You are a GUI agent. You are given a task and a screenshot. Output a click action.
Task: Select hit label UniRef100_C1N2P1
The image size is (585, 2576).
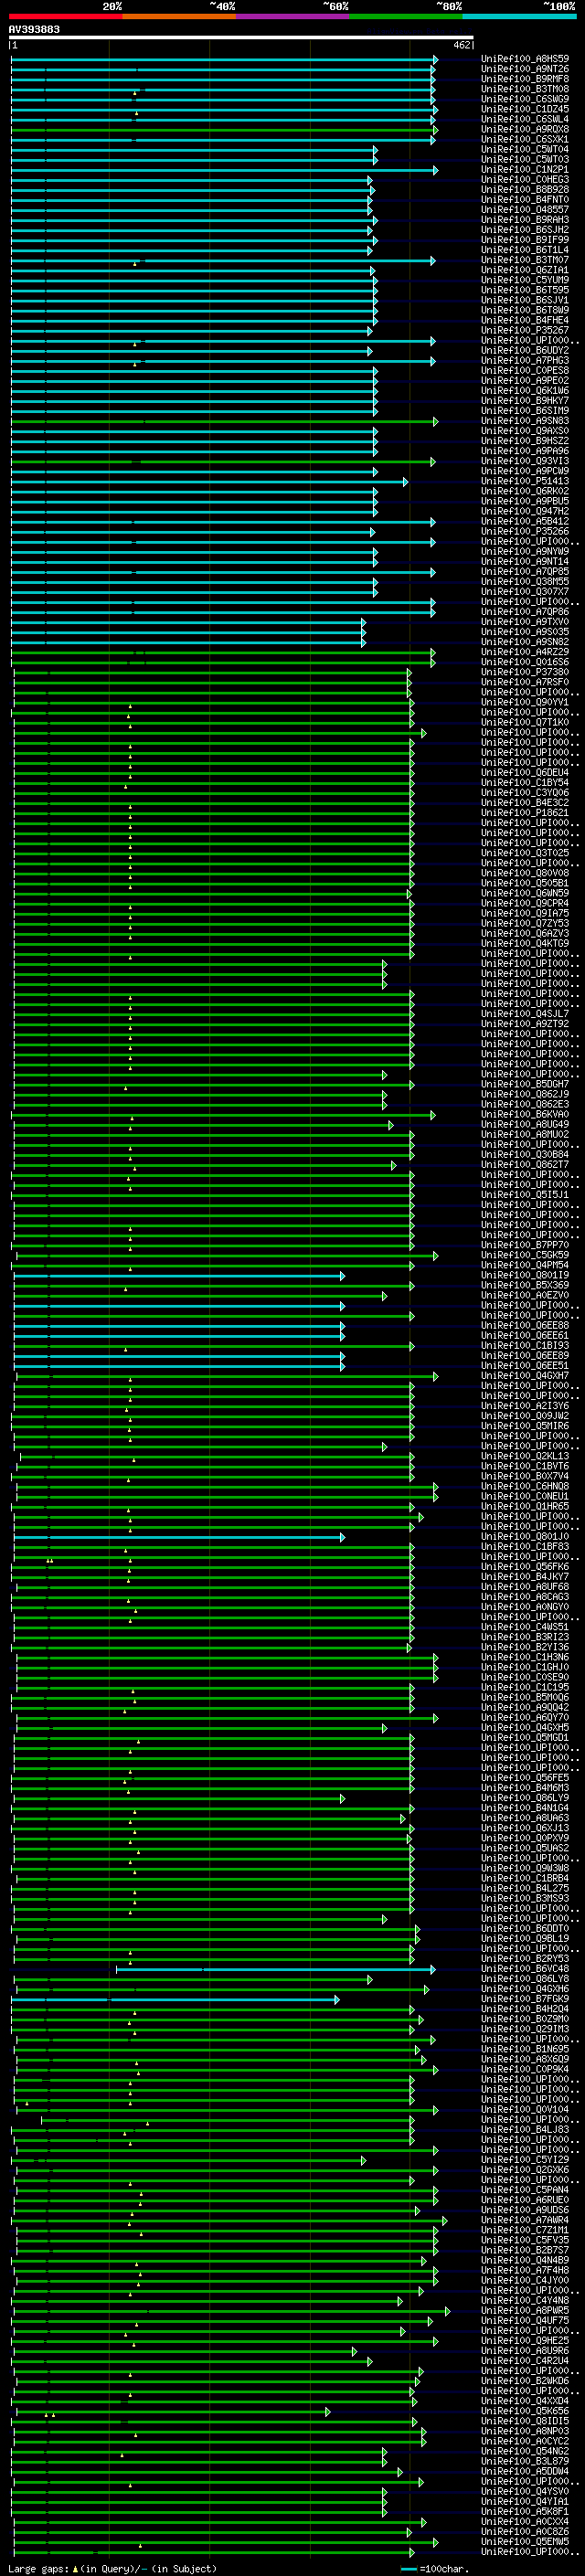[x=525, y=170]
